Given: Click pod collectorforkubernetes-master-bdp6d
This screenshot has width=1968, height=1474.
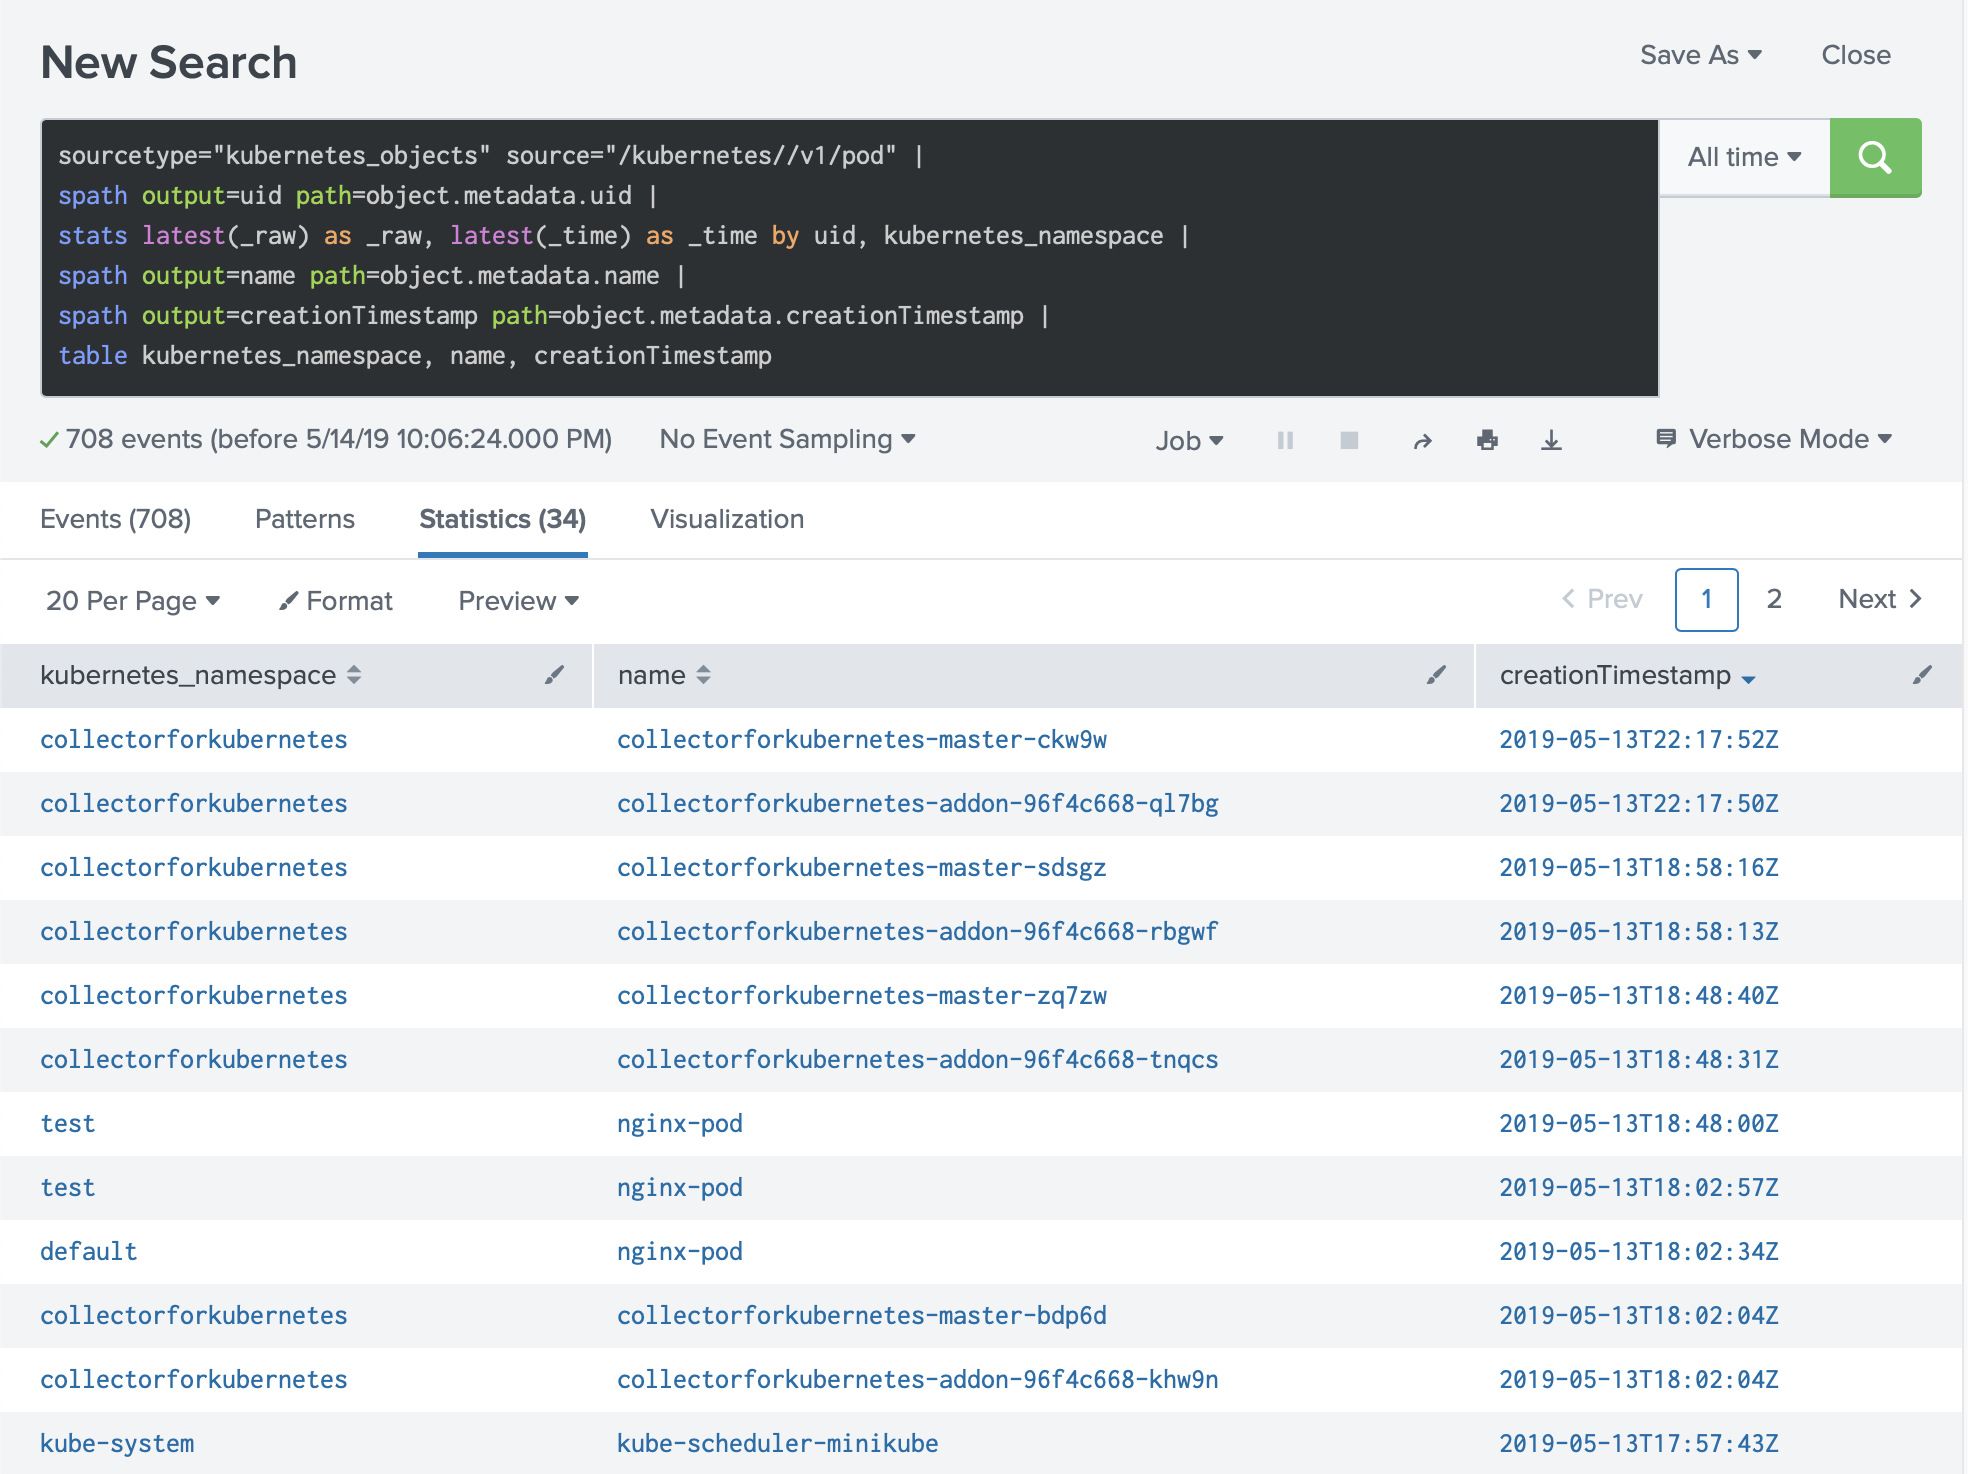Looking at the screenshot, I should [x=862, y=1315].
